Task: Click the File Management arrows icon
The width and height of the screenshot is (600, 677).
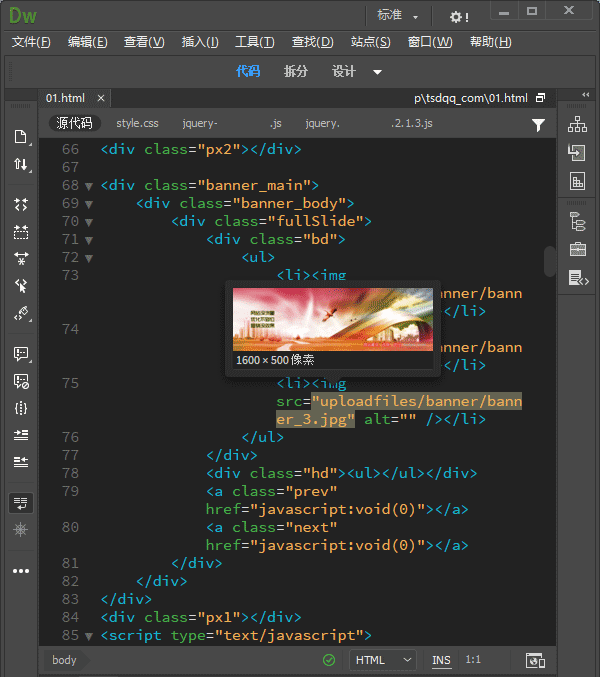Action: pos(20,164)
